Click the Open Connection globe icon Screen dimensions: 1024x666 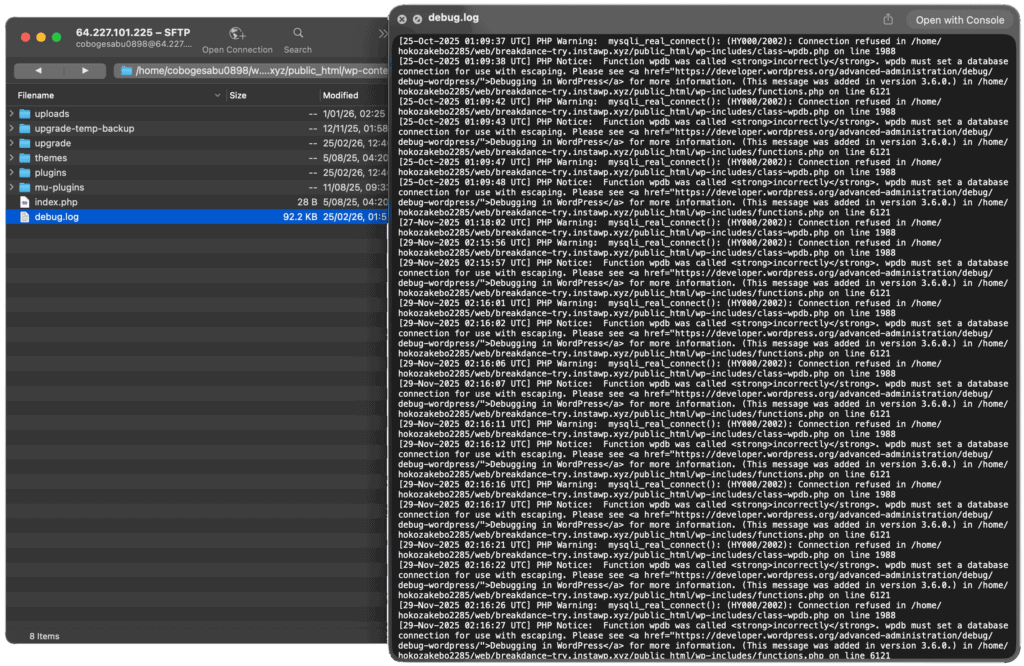[237, 34]
